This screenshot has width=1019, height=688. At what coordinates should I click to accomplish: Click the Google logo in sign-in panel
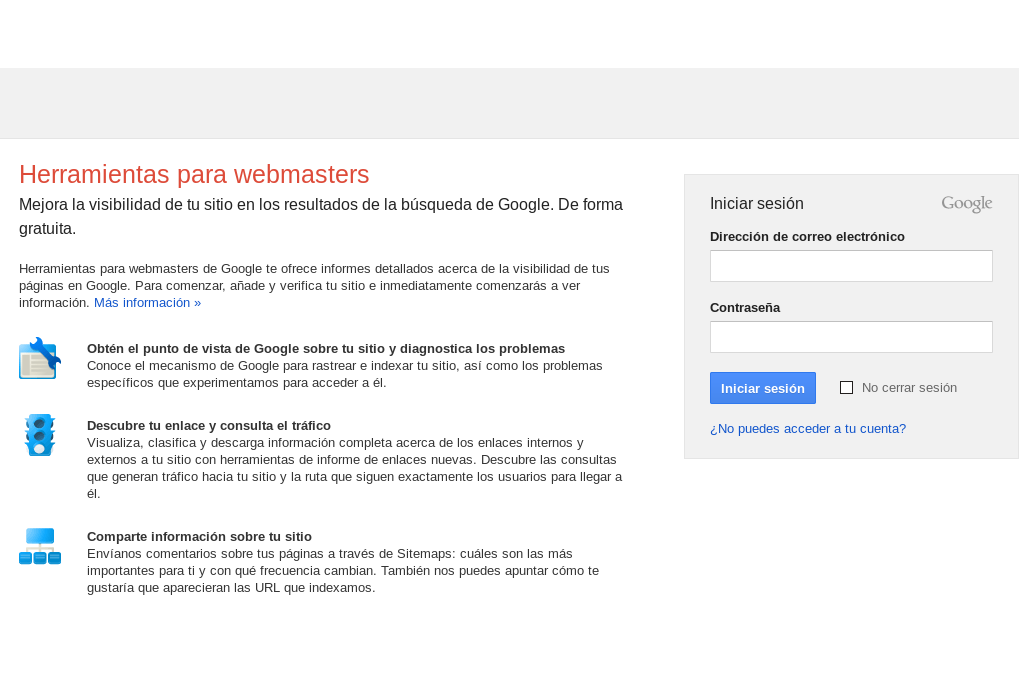pos(966,204)
